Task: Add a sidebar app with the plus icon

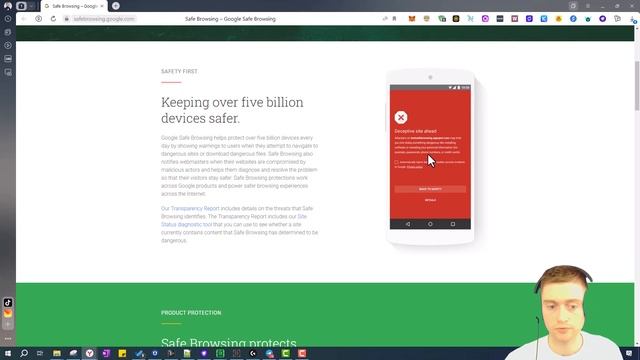Action: pos(8,324)
